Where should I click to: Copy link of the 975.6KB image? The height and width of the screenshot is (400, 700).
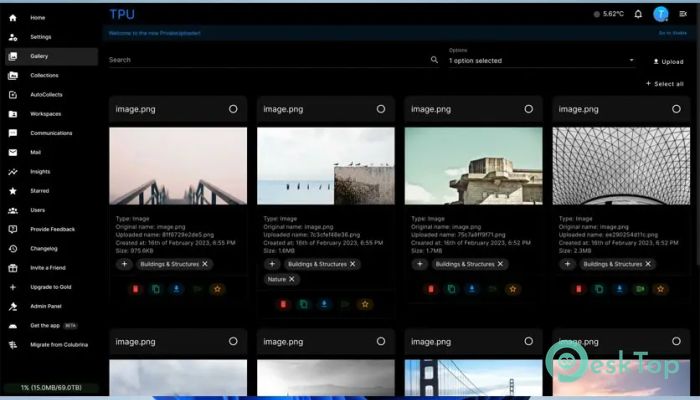[156, 289]
